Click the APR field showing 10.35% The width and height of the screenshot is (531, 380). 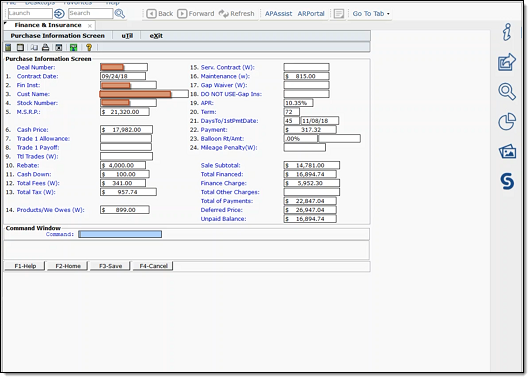(x=298, y=103)
